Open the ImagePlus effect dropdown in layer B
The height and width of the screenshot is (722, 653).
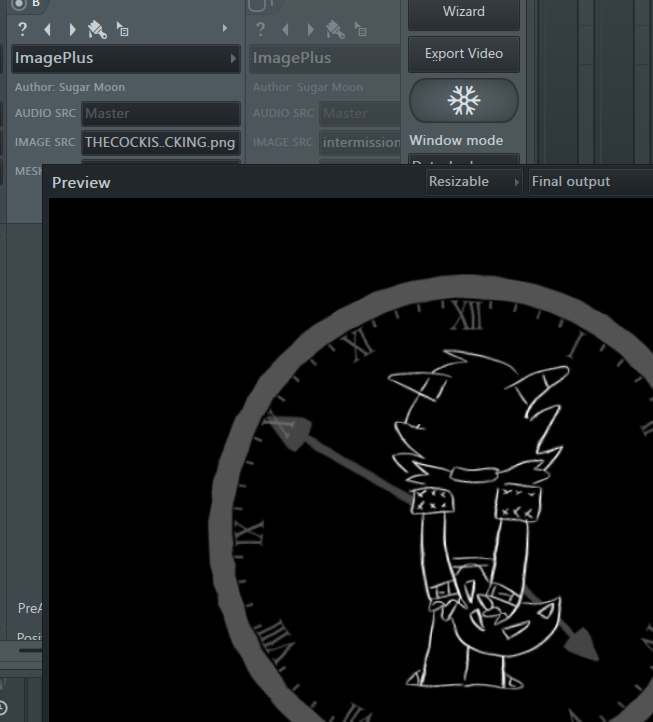pos(126,58)
